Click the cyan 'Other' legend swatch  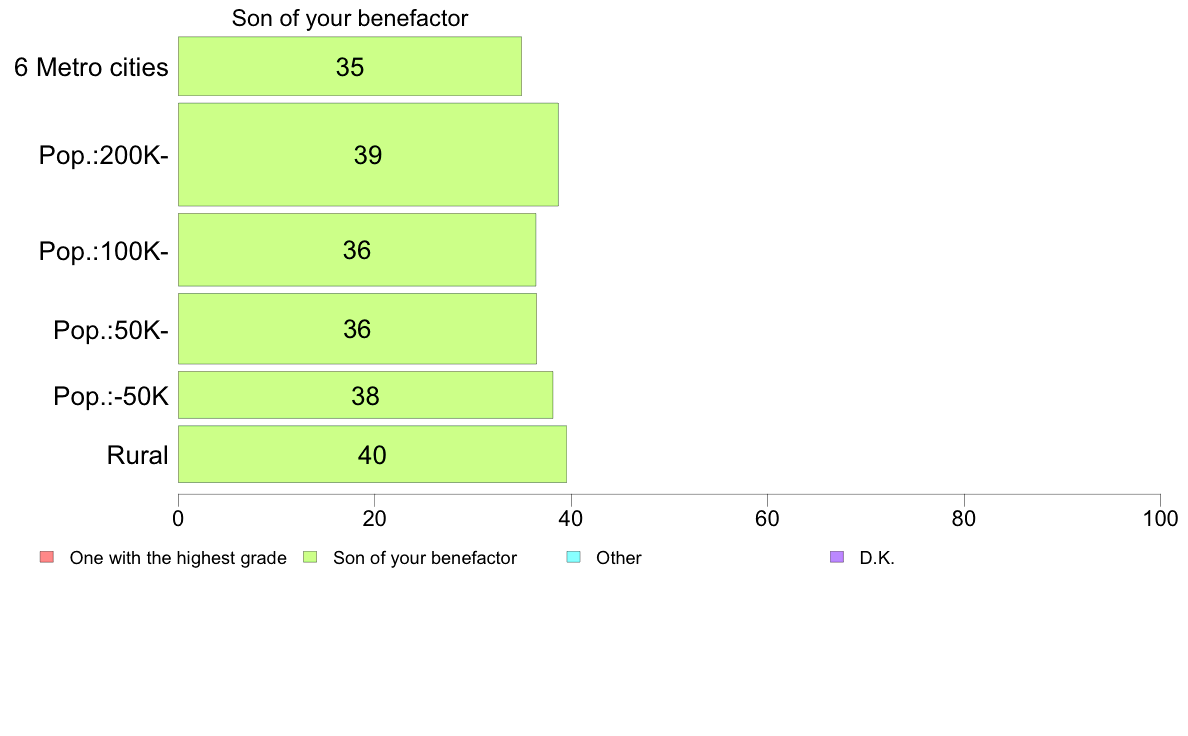pyautogui.click(x=574, y=557)
